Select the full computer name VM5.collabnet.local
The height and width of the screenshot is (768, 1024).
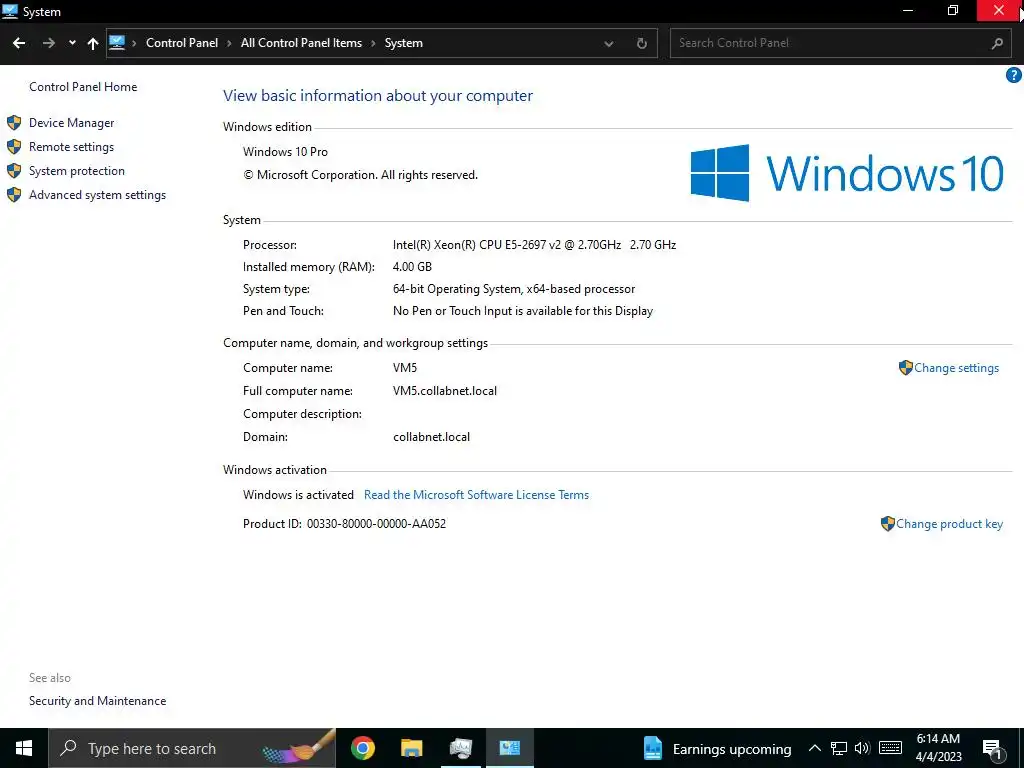pyautogui.click(x=445, y=391)
